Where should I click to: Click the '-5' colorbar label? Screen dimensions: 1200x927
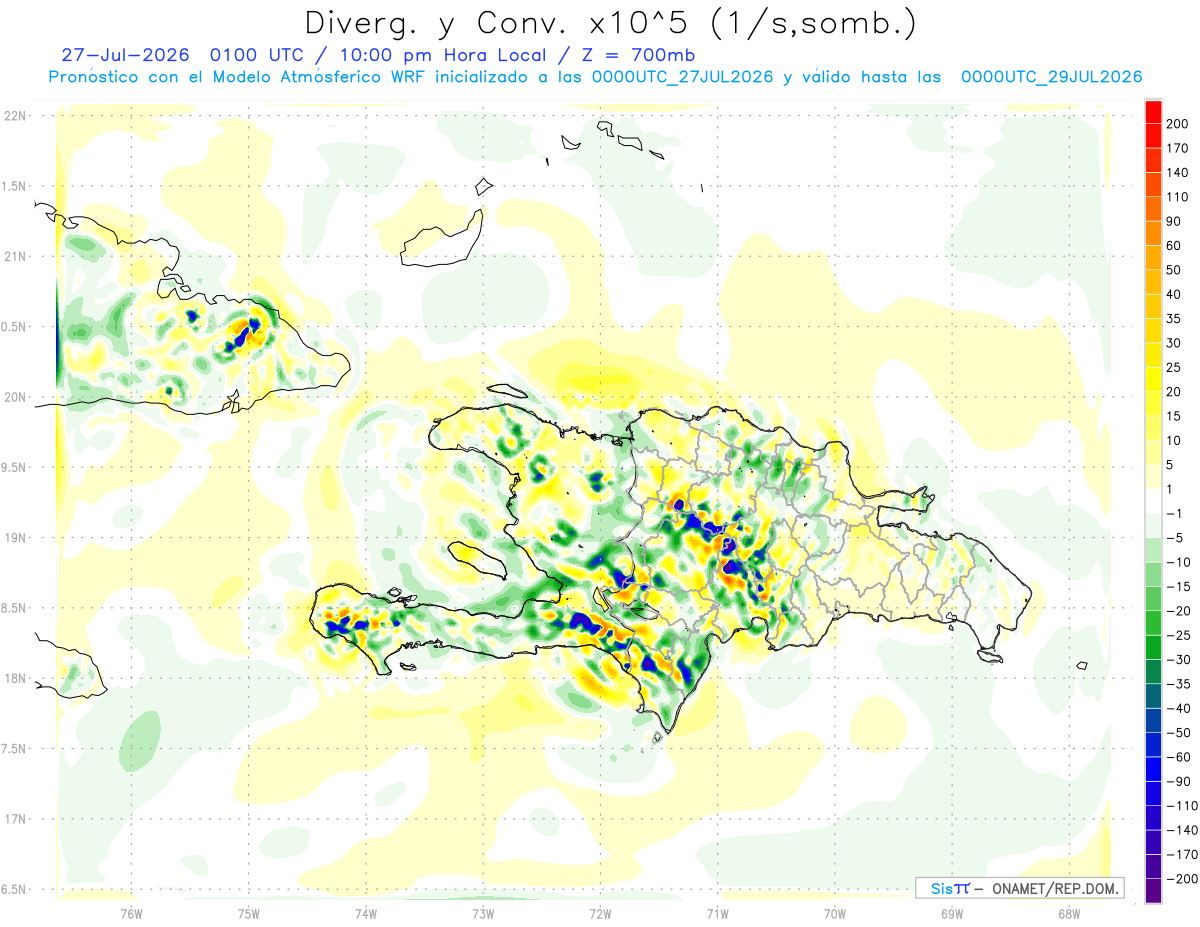(x=1174, y=538)
